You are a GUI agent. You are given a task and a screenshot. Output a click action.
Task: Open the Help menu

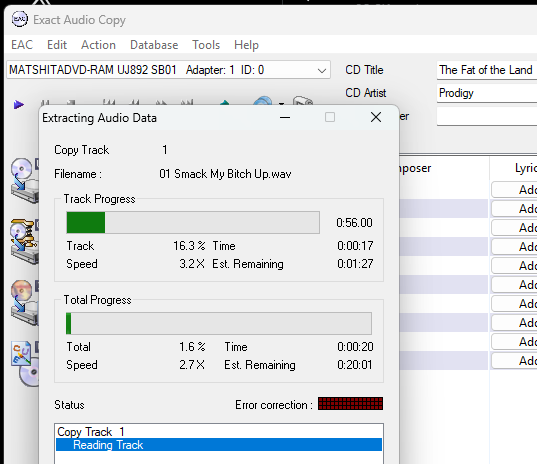tap(246, 45)
